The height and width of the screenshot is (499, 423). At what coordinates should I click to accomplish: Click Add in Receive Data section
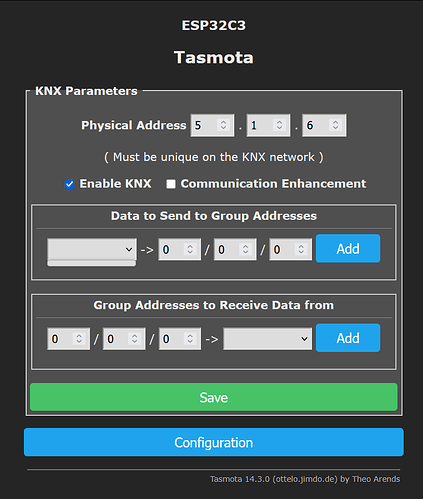[348, 338]
